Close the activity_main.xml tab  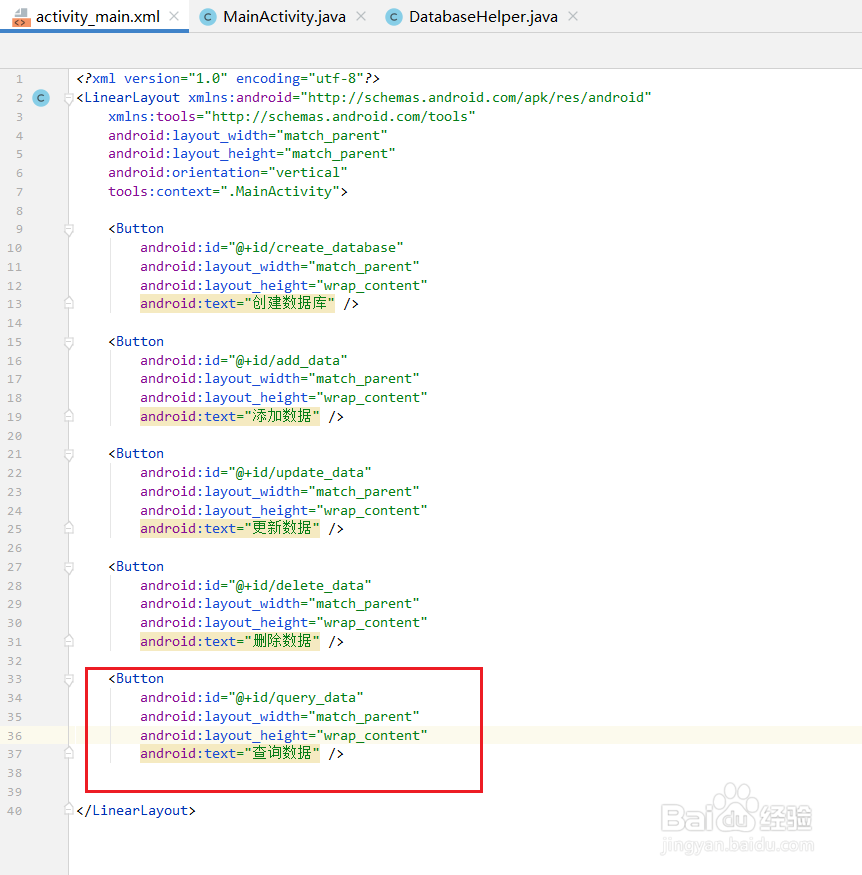point(174,17)
